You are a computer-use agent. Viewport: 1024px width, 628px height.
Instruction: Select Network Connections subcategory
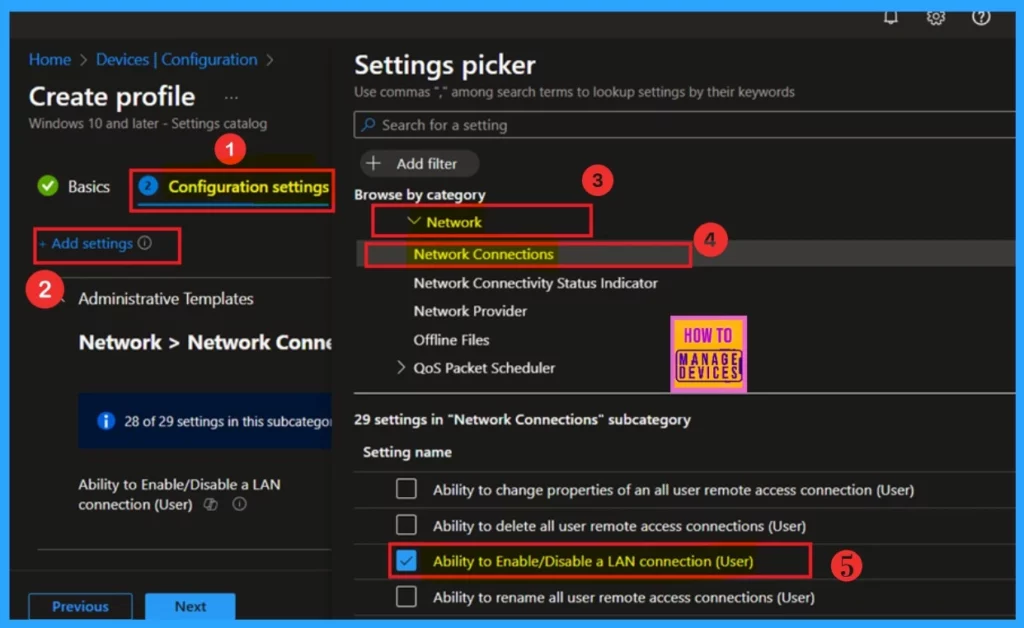[483, 254]
